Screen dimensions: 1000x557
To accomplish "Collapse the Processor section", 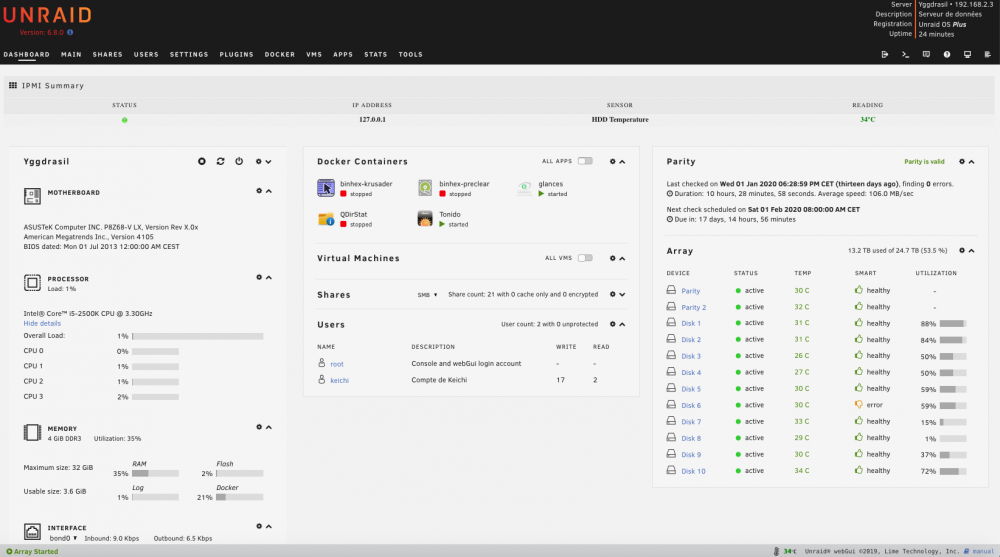I will coord(268,278).
